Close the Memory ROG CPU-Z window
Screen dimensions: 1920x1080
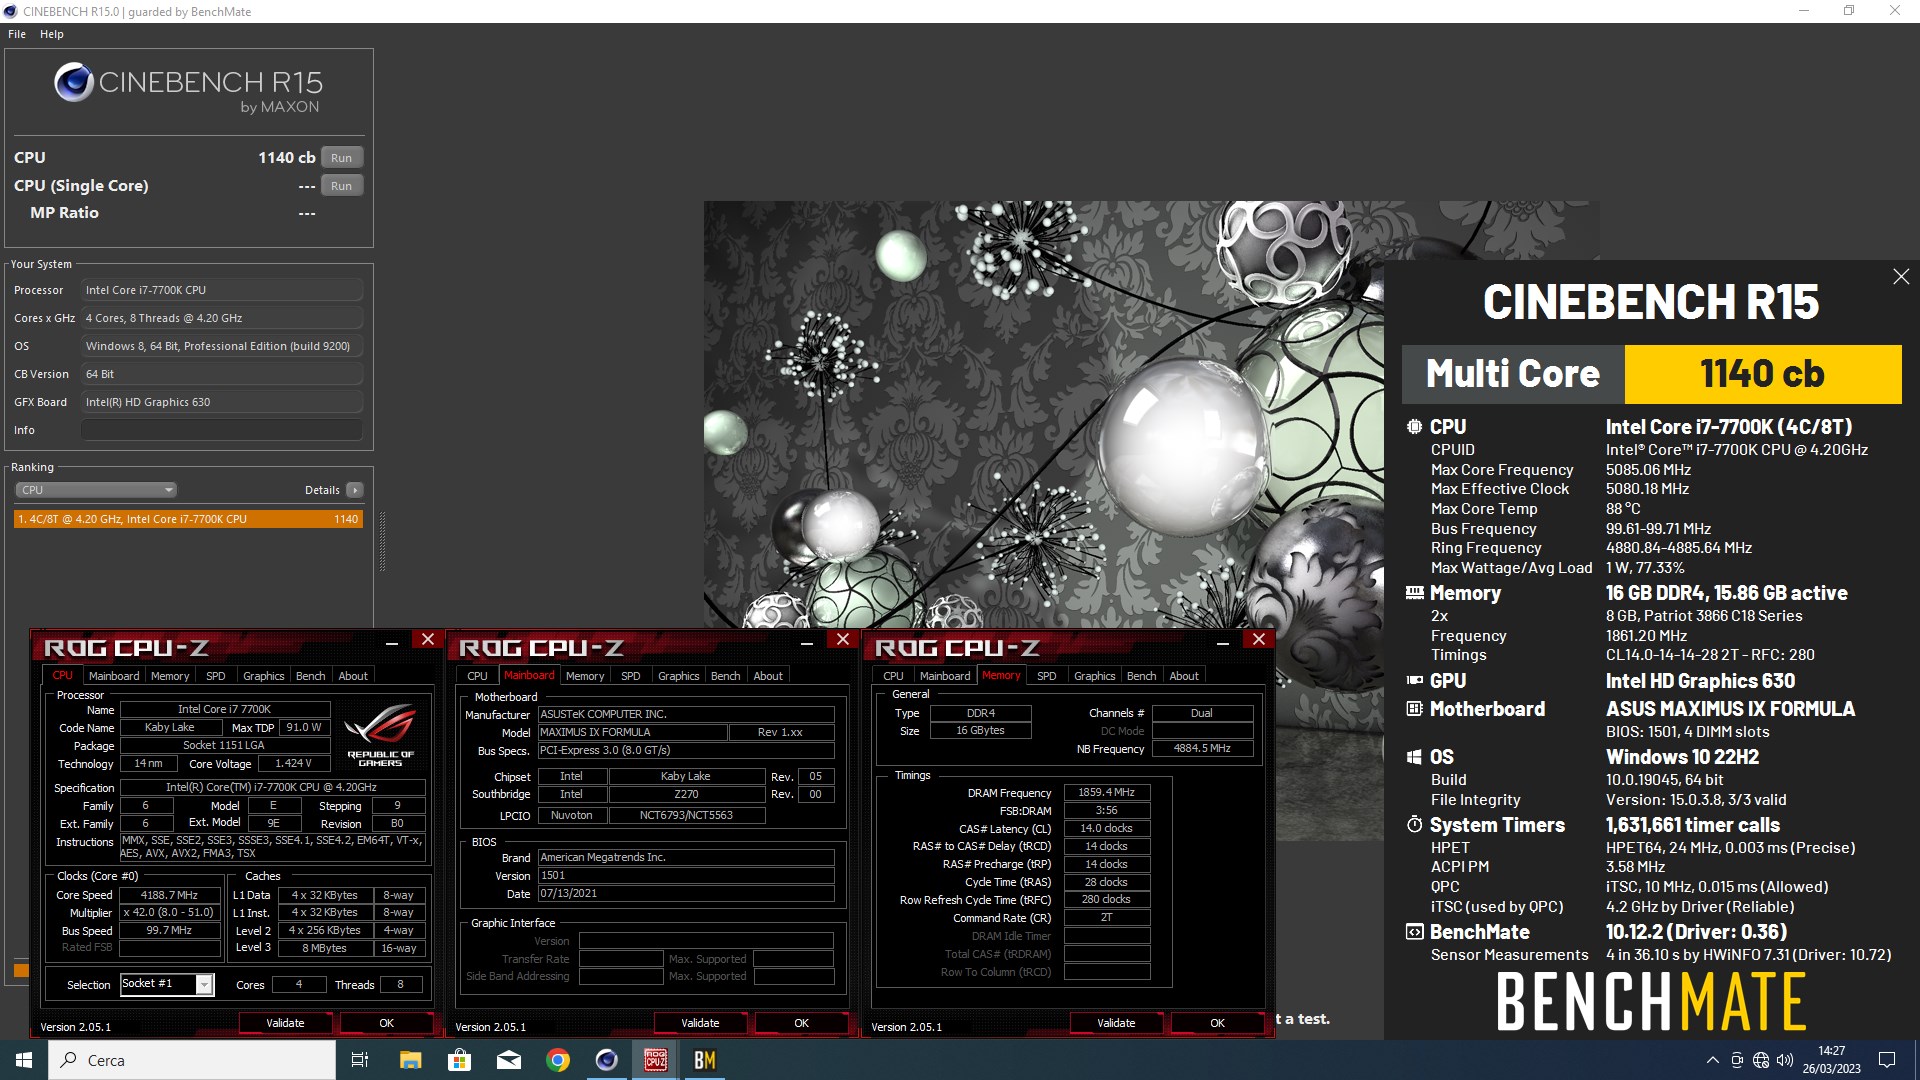coord(1259,640)
